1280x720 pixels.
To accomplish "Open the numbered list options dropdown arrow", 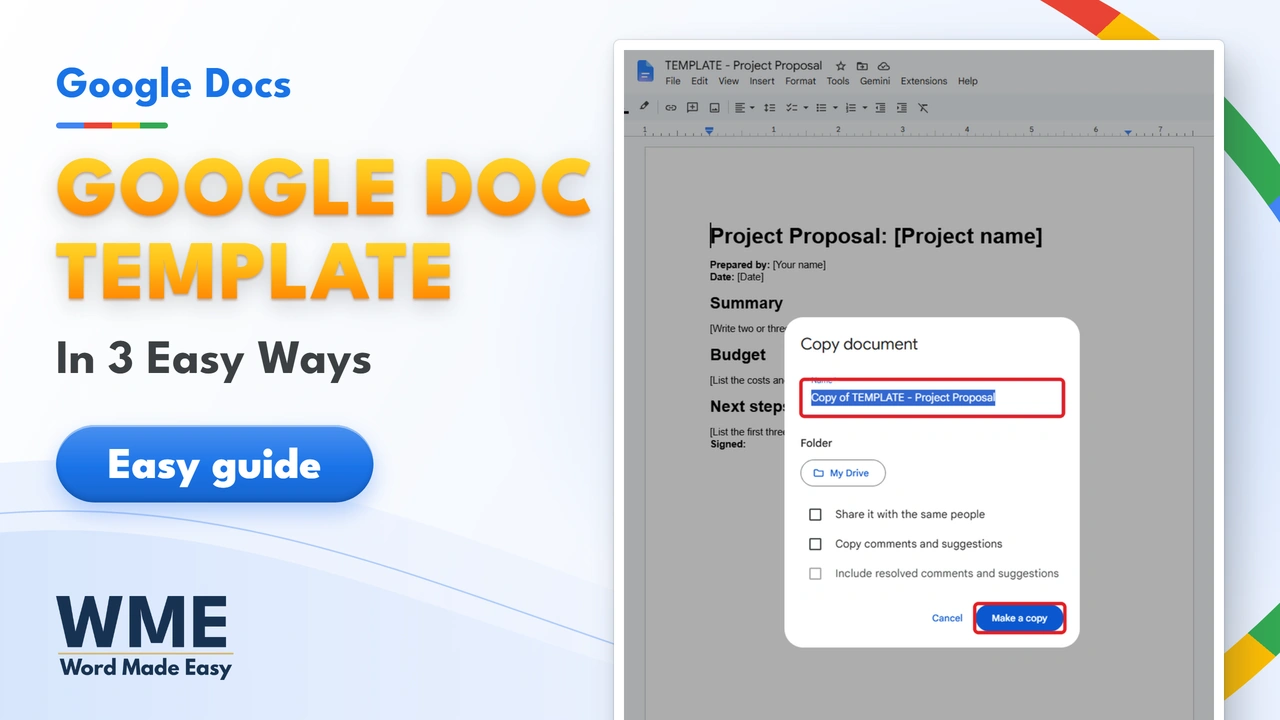I will pyautogui.click(x=864, y=108).
